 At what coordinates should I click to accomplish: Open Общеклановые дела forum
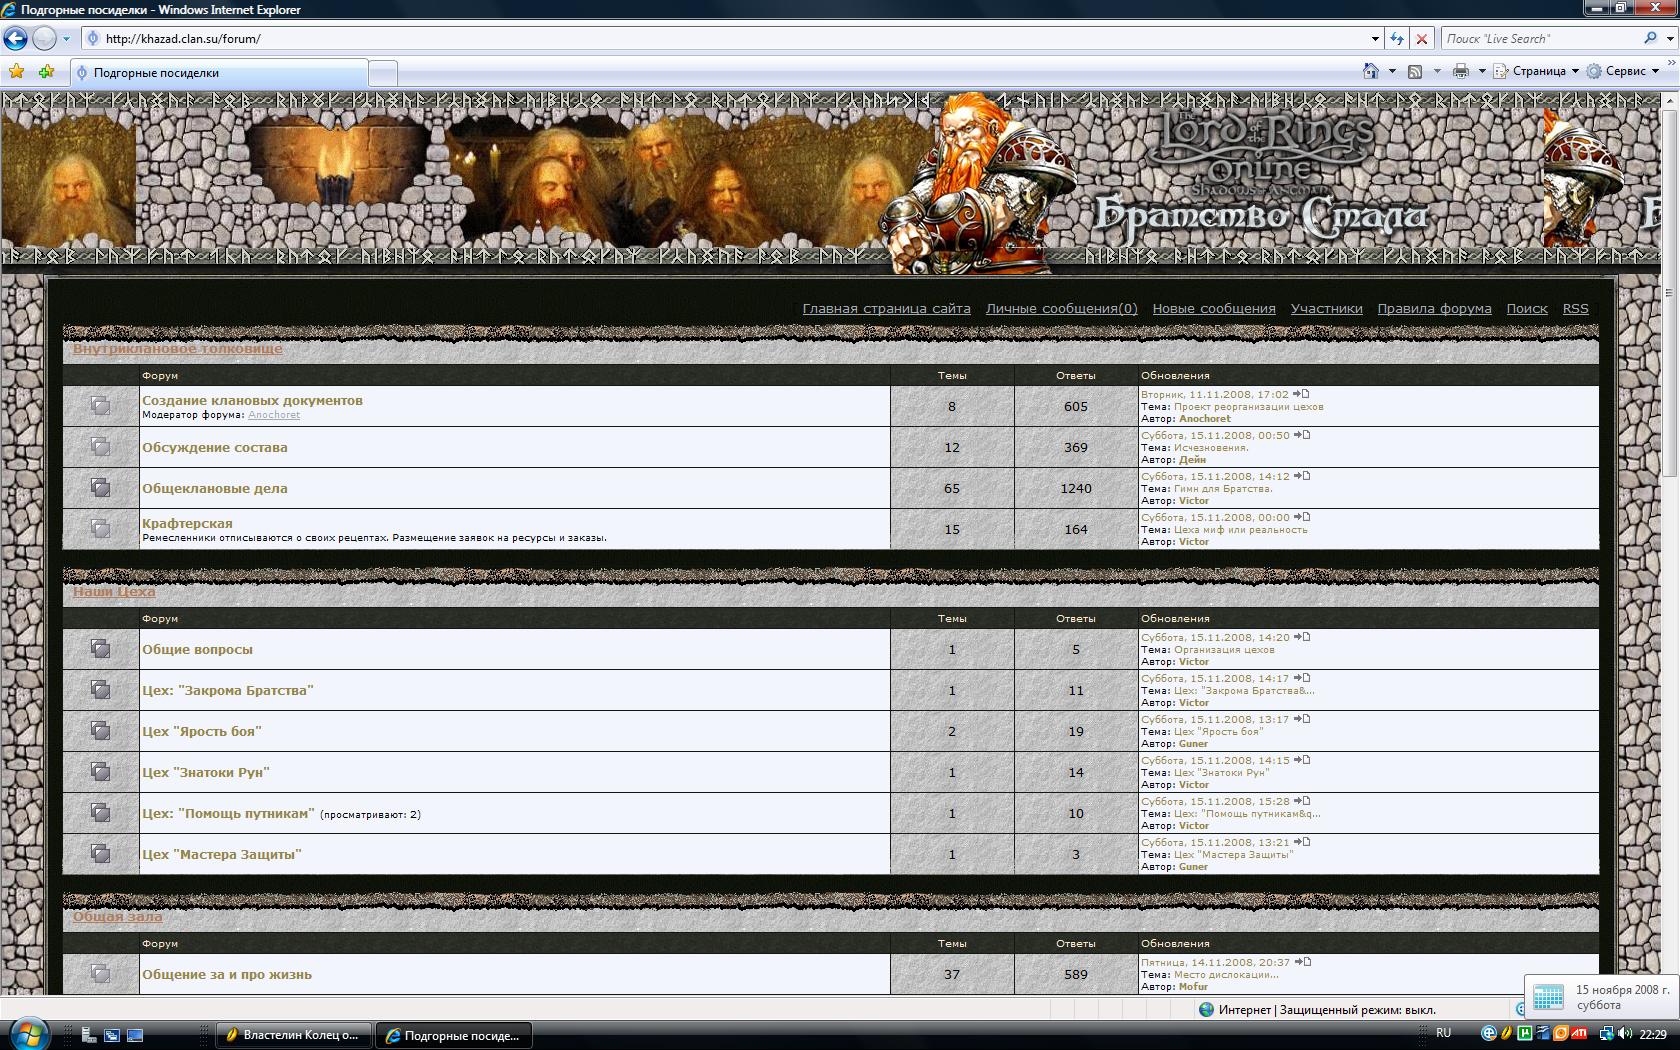pos(214,488)
